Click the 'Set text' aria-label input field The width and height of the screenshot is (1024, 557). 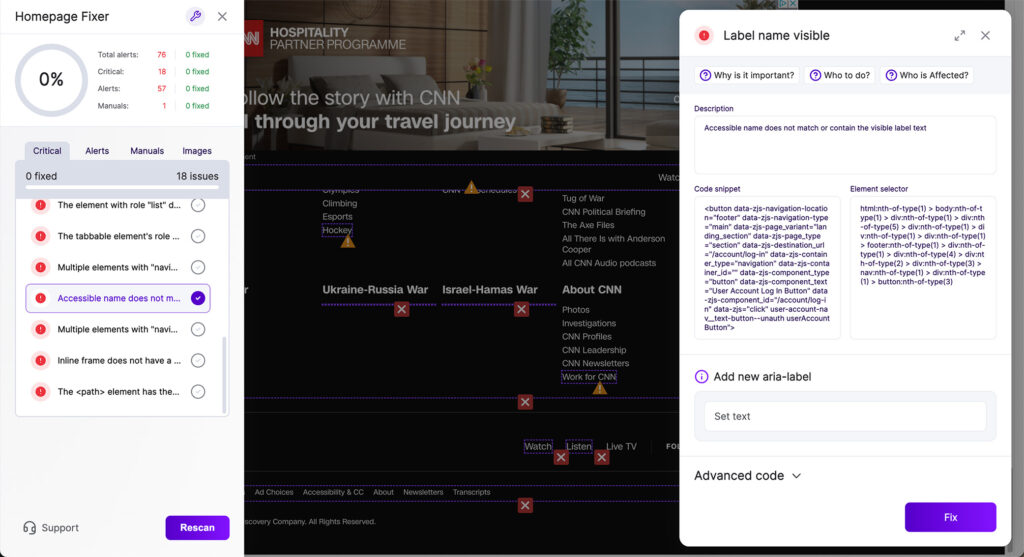tap(845, 416)
